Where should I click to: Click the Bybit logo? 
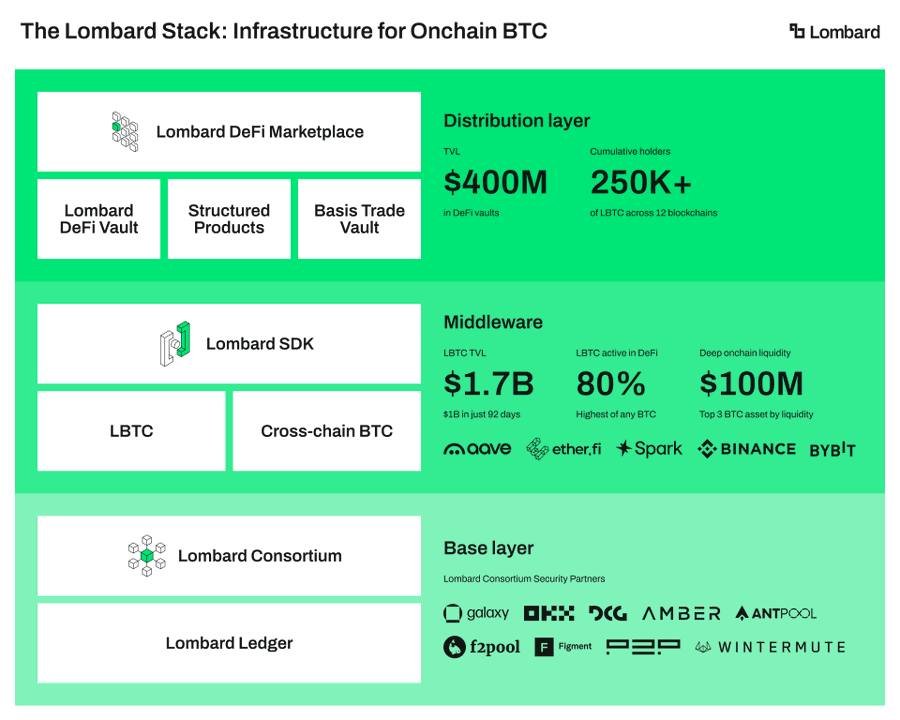[832, 450]
